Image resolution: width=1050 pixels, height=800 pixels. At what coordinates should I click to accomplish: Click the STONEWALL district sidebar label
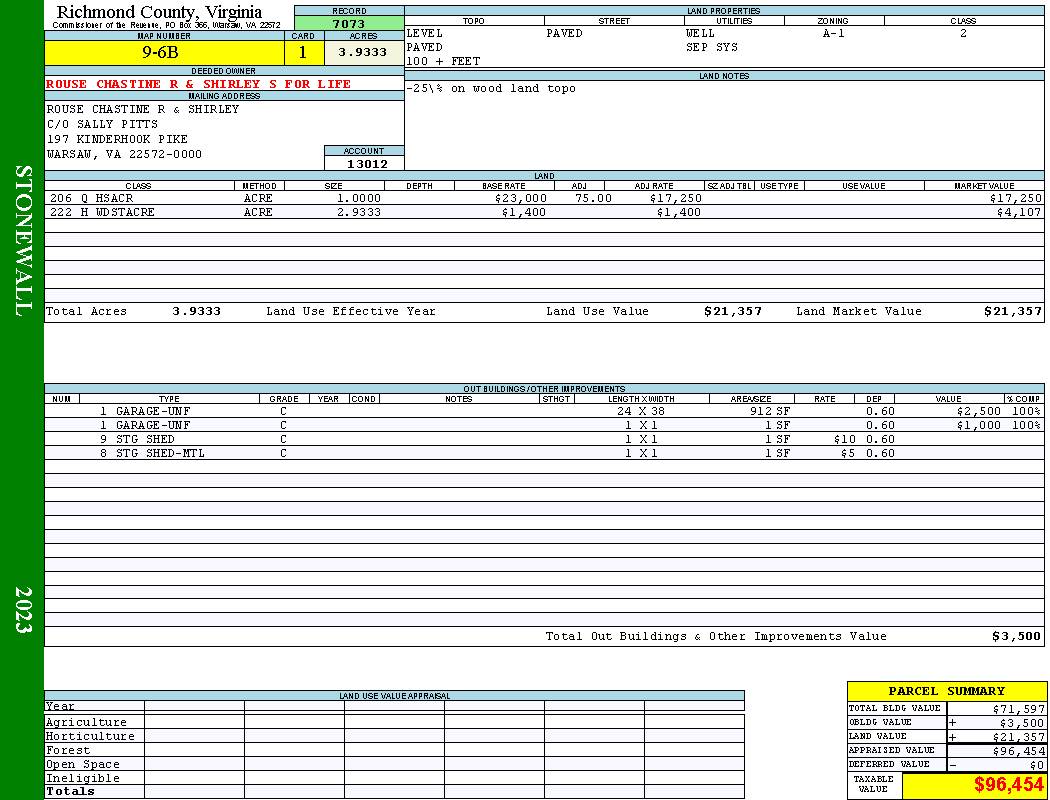pyautogui.click(x=23, y=241)
